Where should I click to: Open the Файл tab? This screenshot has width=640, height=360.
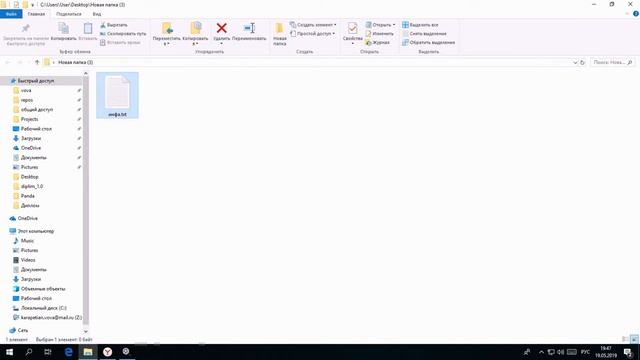coord(11,14)
